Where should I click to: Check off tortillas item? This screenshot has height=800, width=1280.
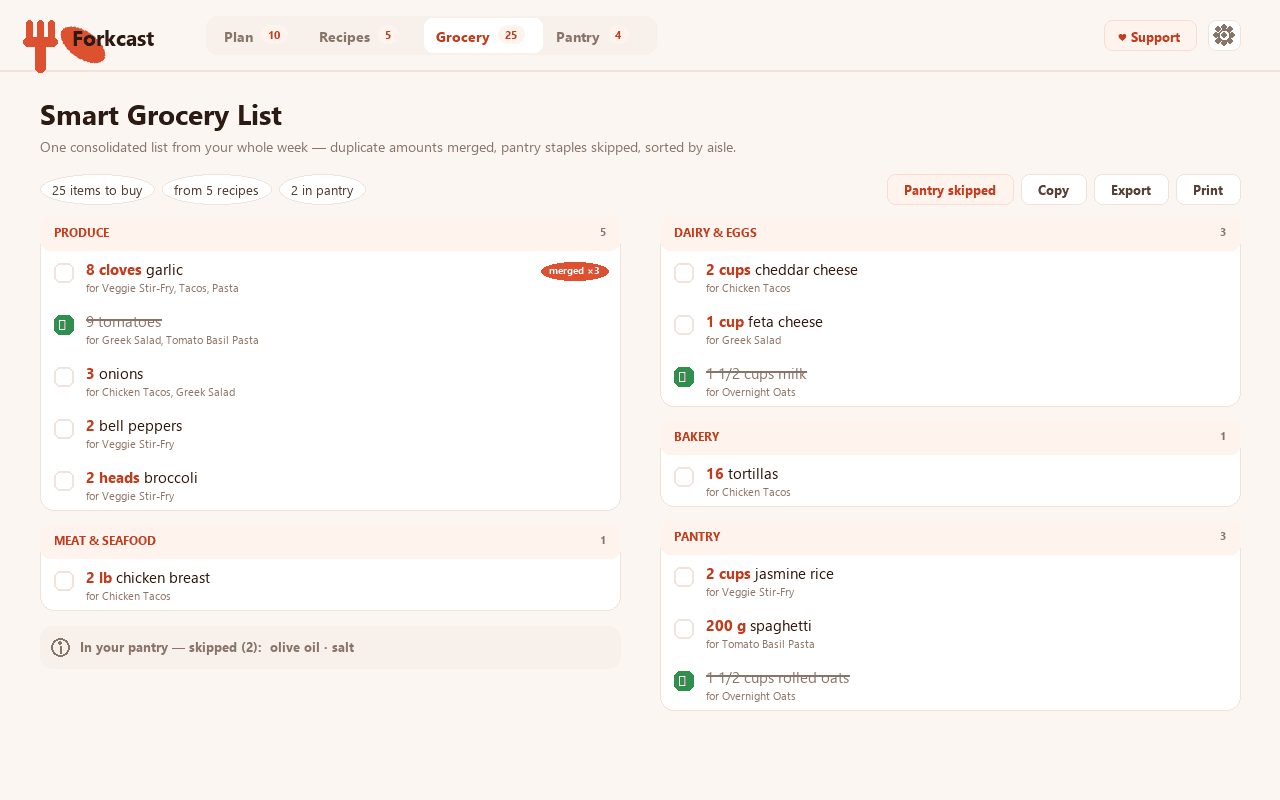click(684, 477)
